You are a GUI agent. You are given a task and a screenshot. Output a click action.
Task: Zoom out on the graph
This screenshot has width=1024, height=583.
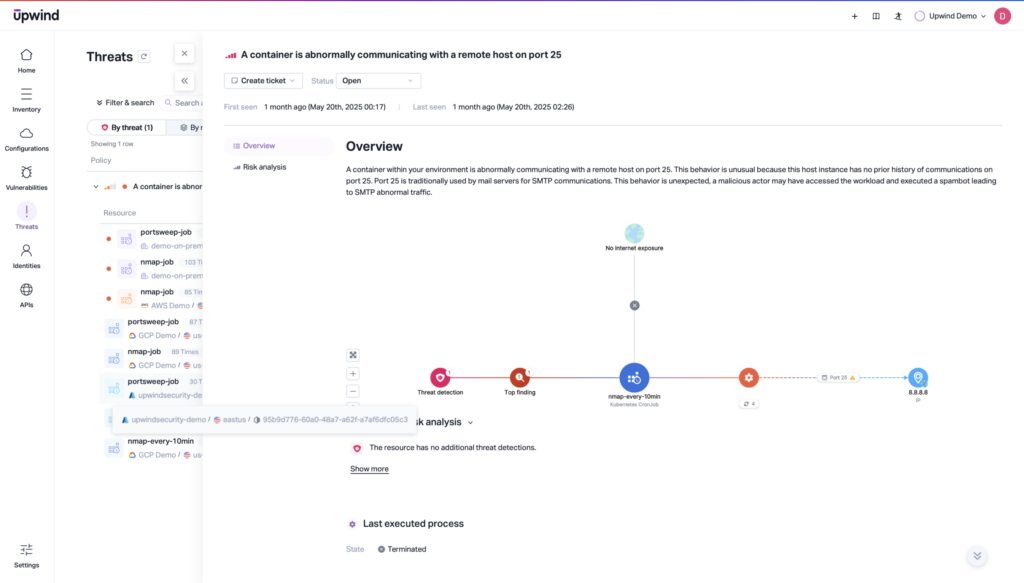pos(353,391)
